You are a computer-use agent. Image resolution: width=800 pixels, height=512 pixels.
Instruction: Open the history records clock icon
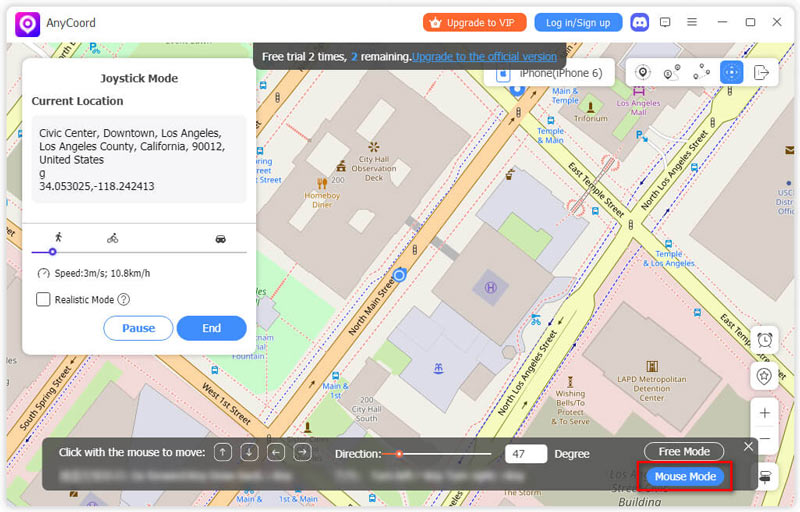point(765,340)
